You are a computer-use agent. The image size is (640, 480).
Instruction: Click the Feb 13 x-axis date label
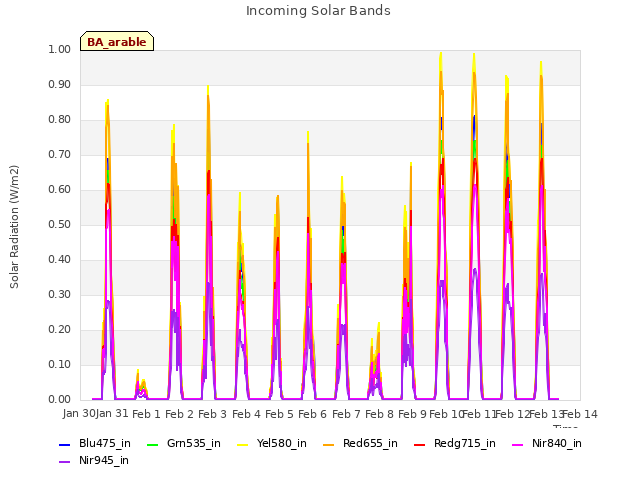point(546,414)
